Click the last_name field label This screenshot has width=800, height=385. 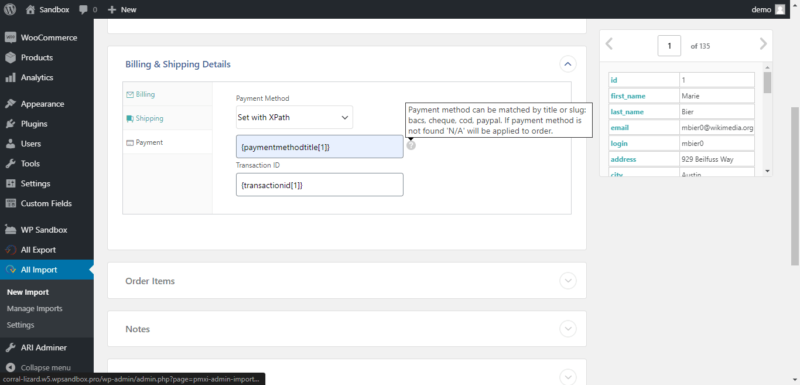coord(627,112)
